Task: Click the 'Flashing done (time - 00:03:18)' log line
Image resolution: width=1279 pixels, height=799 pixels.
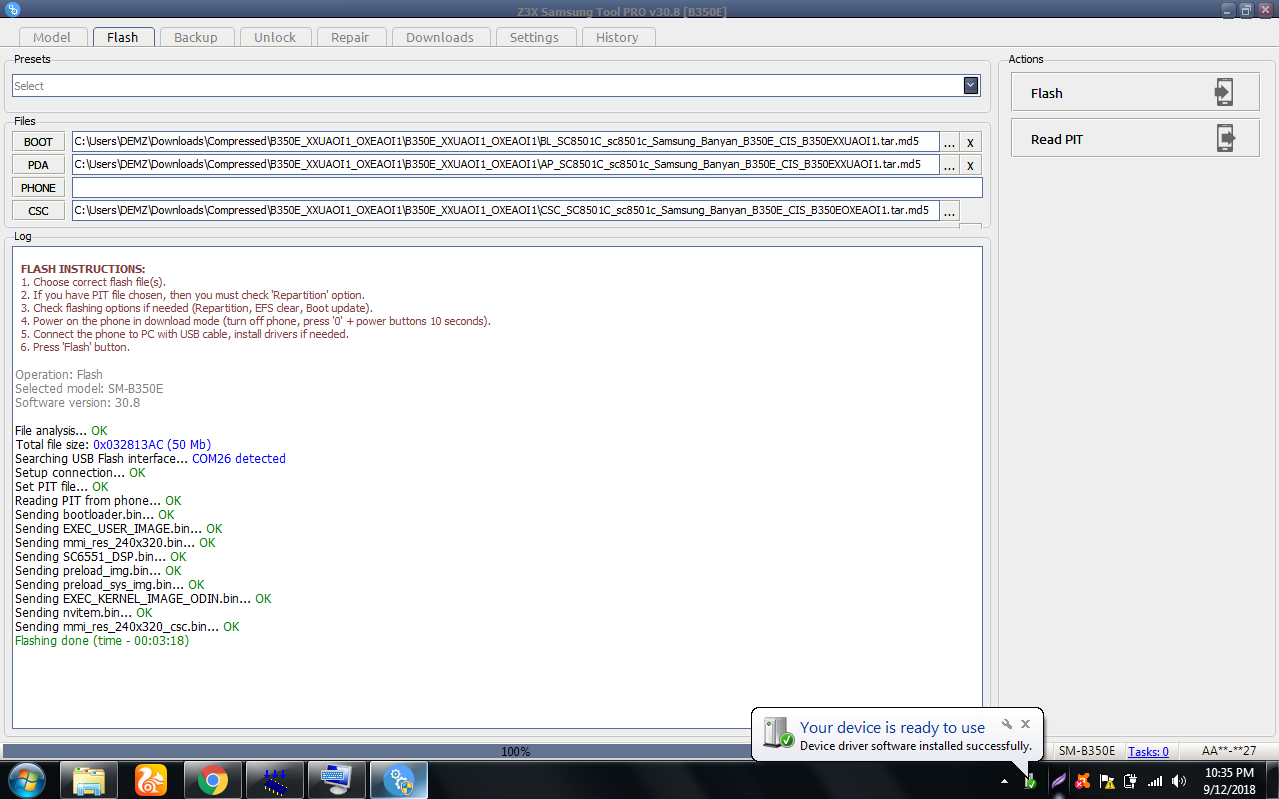Action: tap(102, 641)
